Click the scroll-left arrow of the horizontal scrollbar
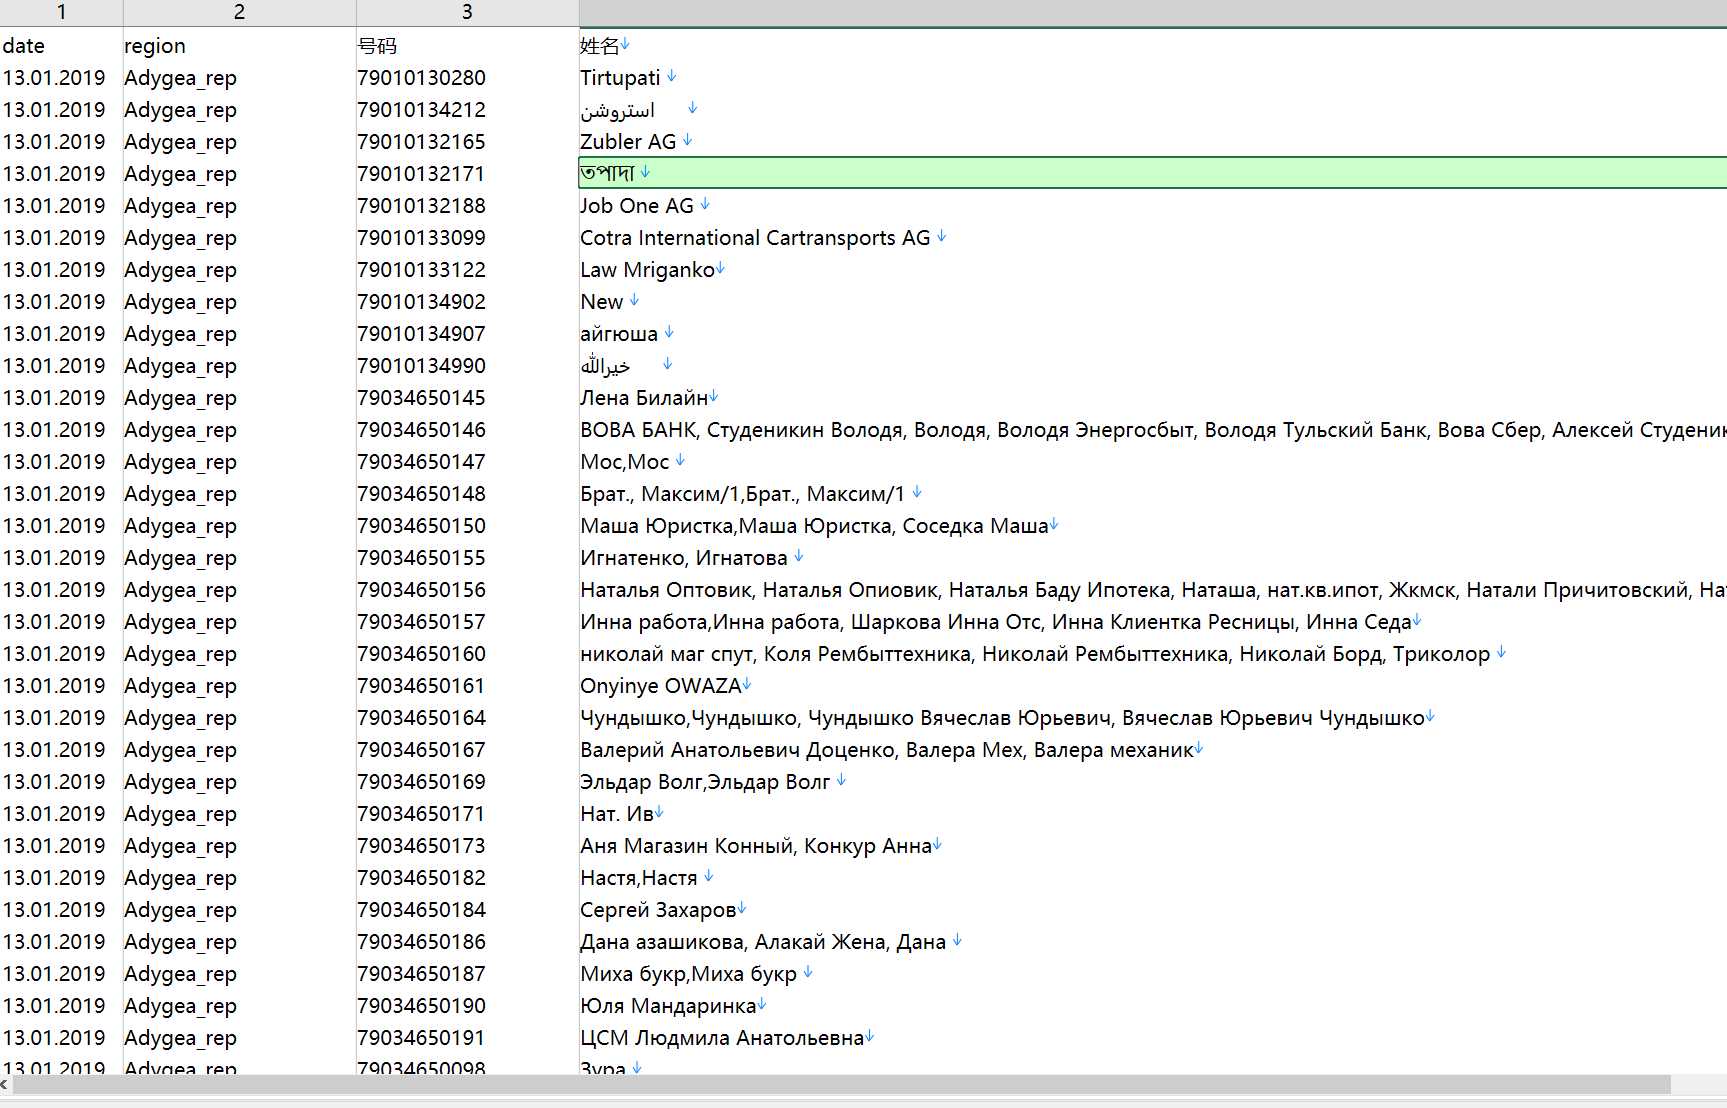 (5, 1085)
